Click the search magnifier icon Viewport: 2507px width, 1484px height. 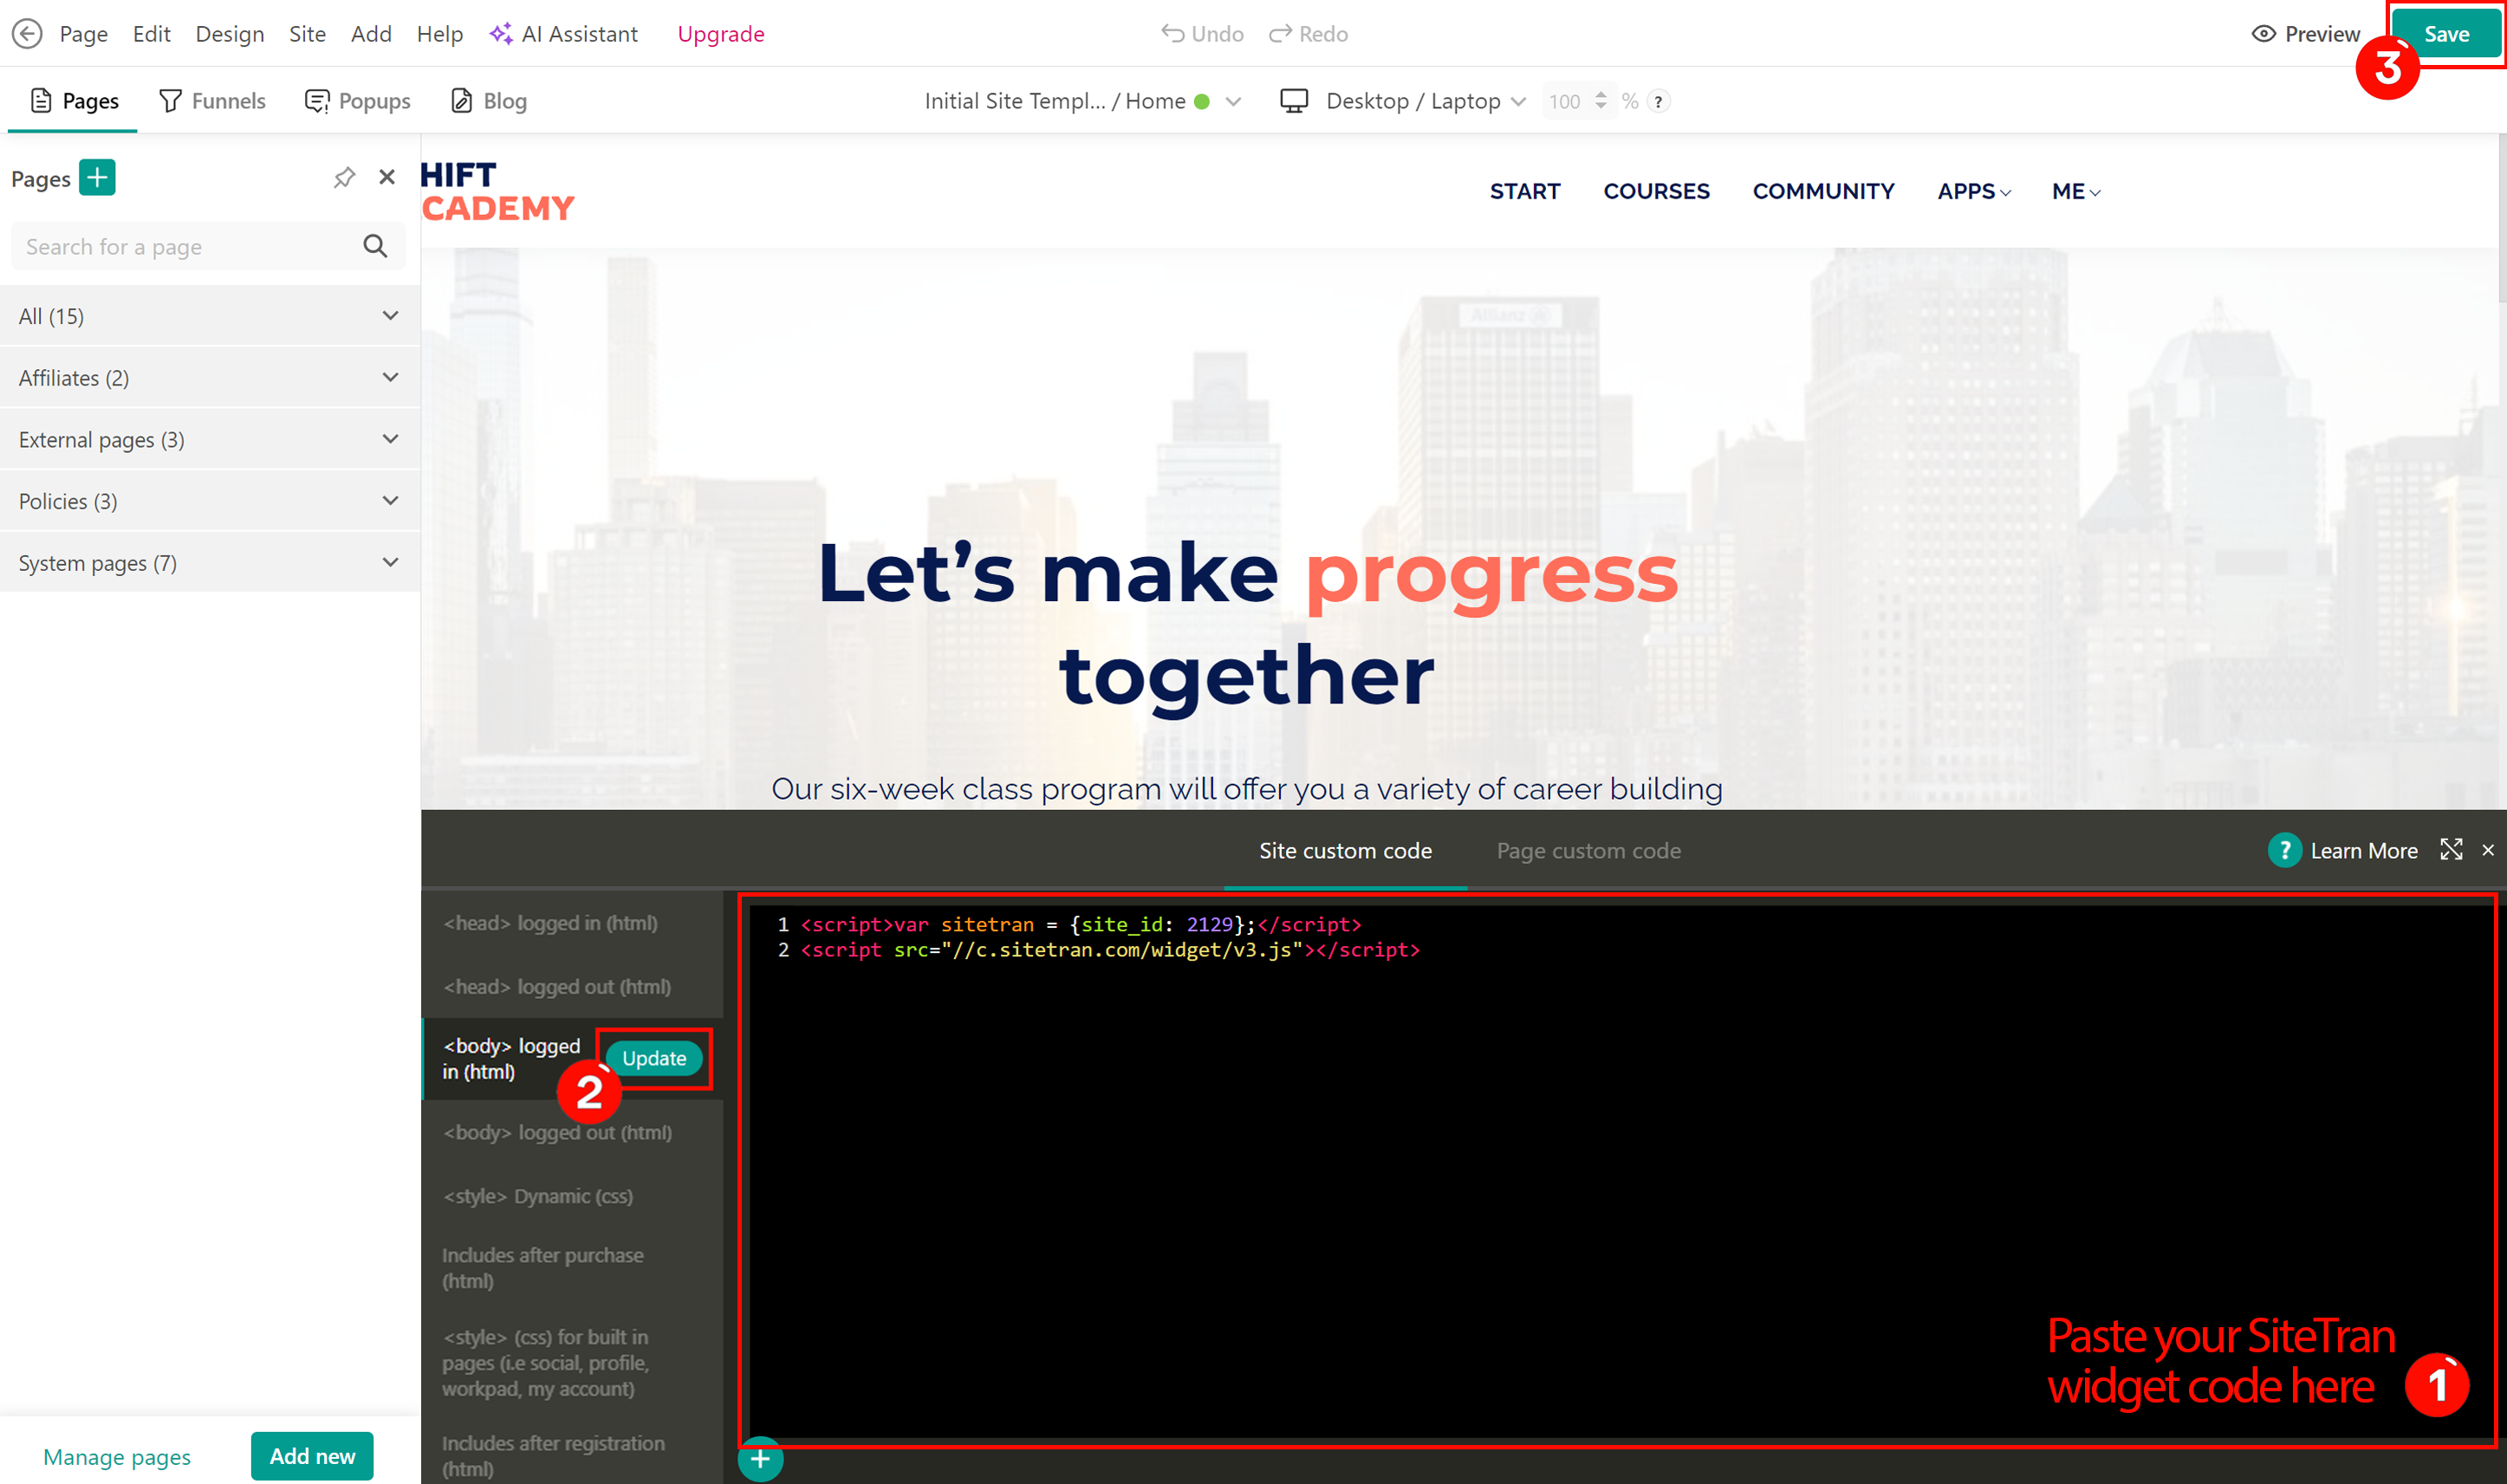375,246
